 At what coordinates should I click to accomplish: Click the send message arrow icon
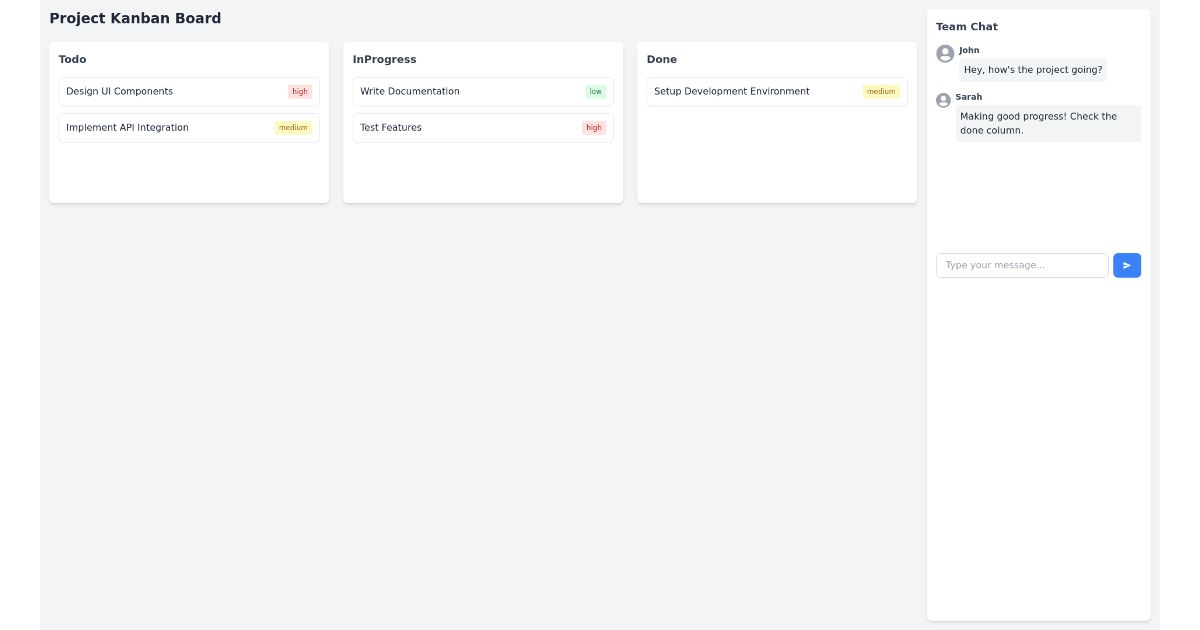tap(1126, 265)
